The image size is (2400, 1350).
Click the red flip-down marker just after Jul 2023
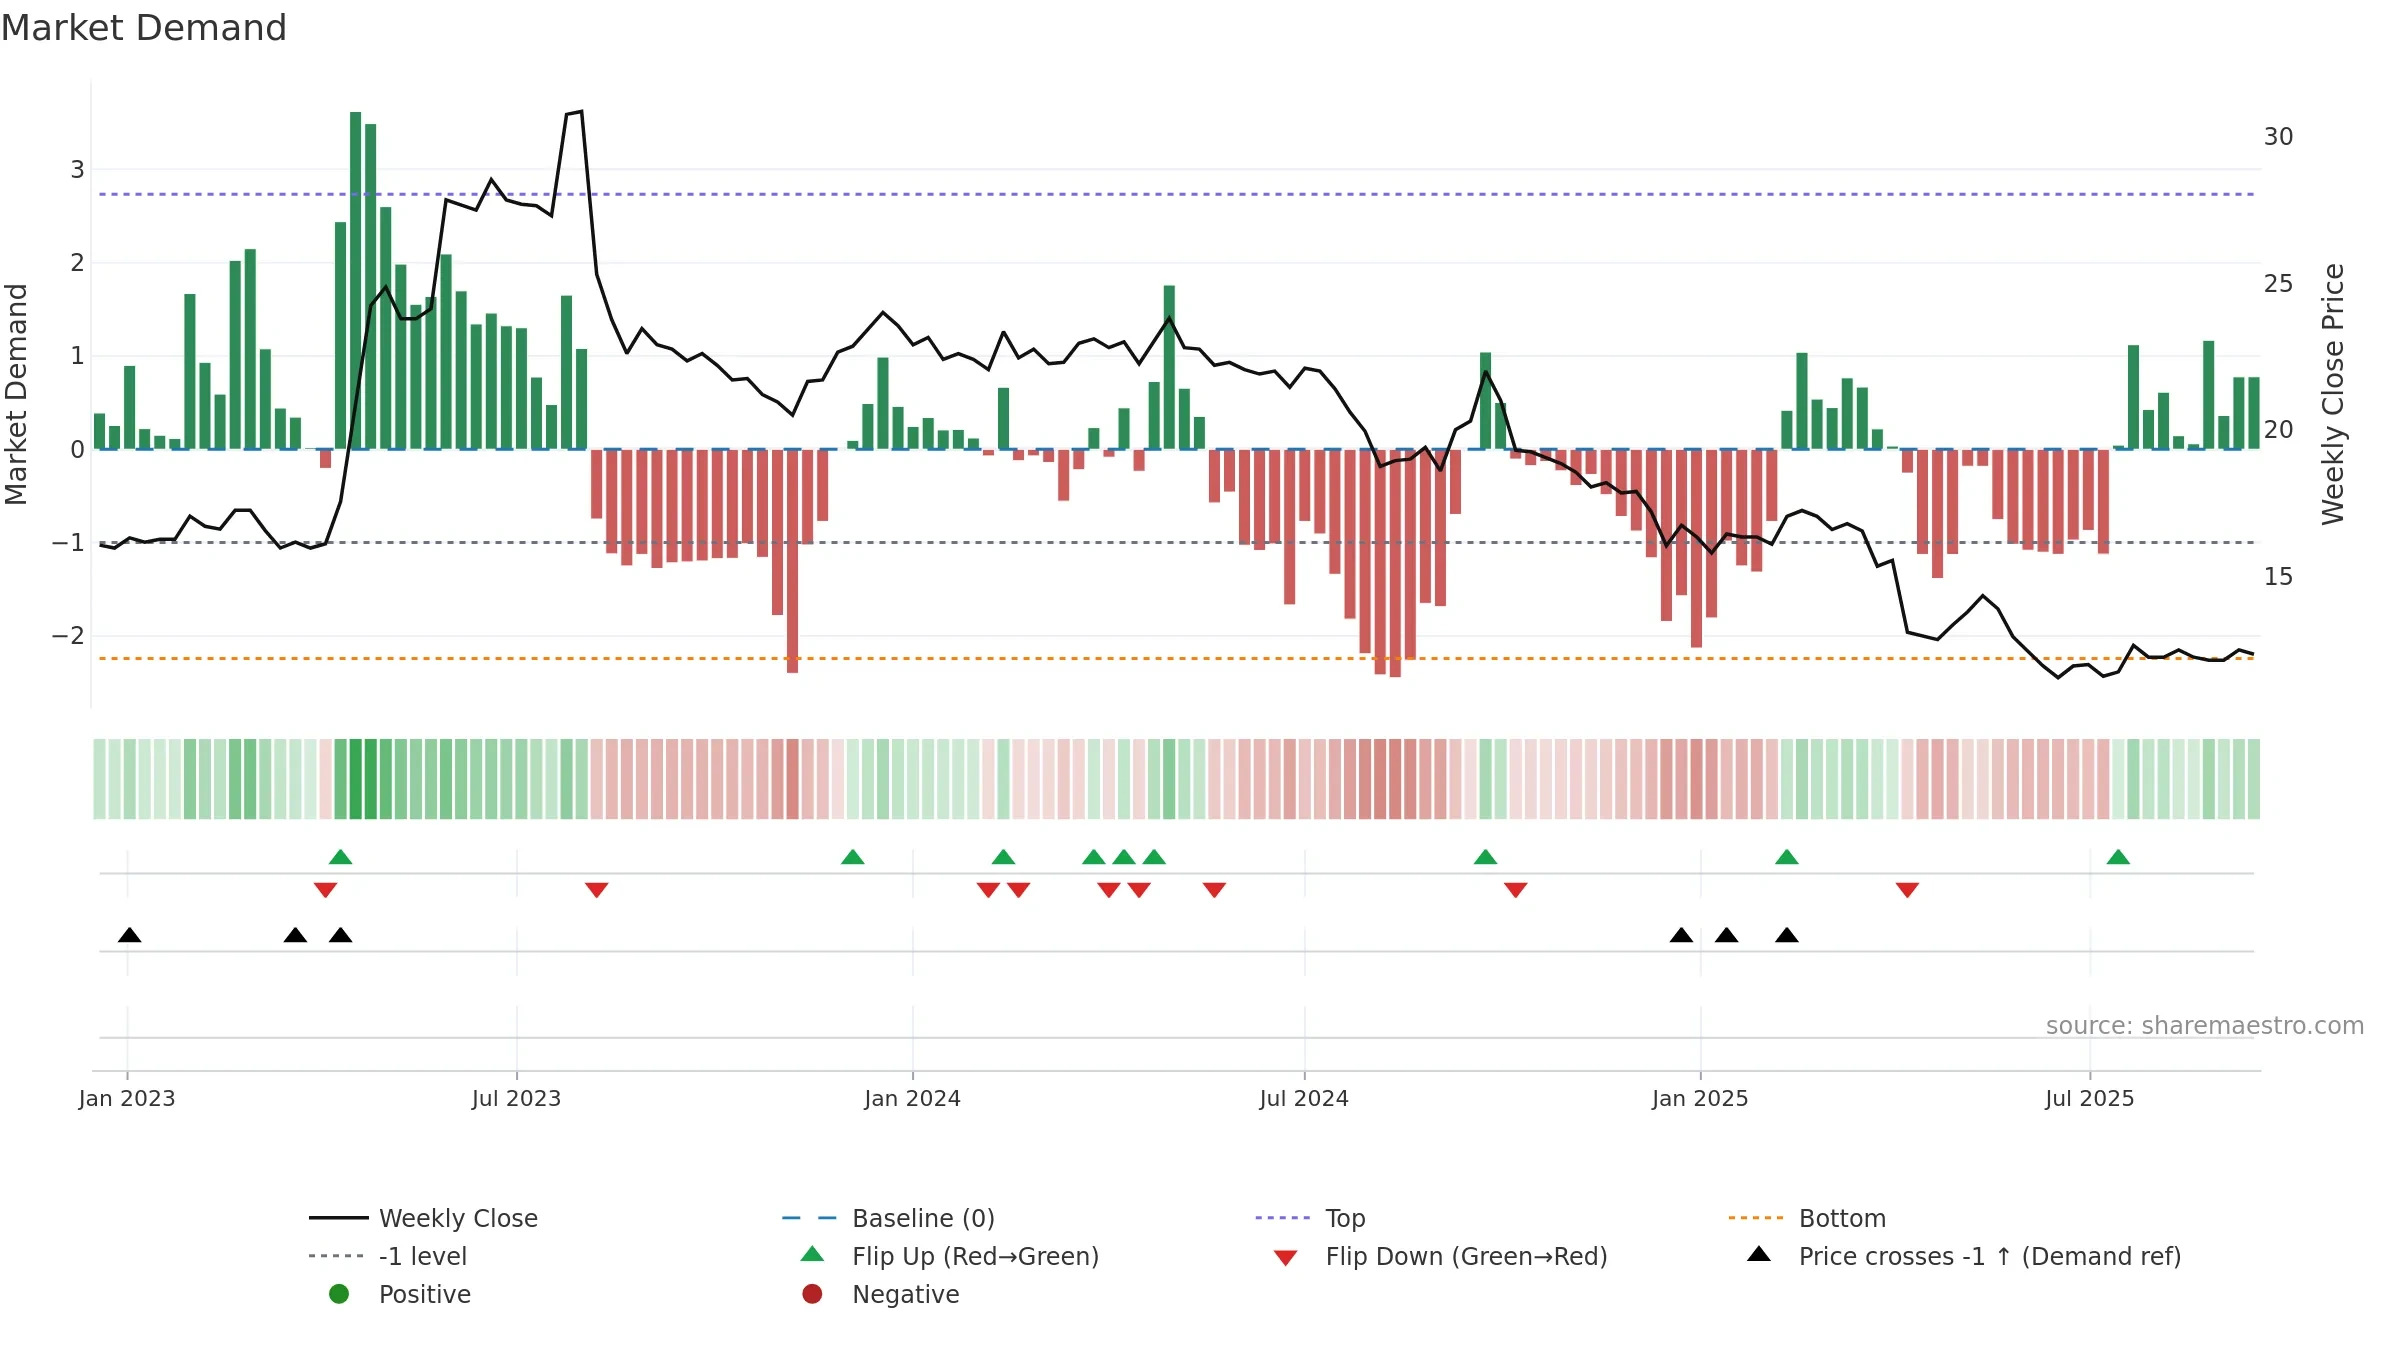(x=597, y=890)
